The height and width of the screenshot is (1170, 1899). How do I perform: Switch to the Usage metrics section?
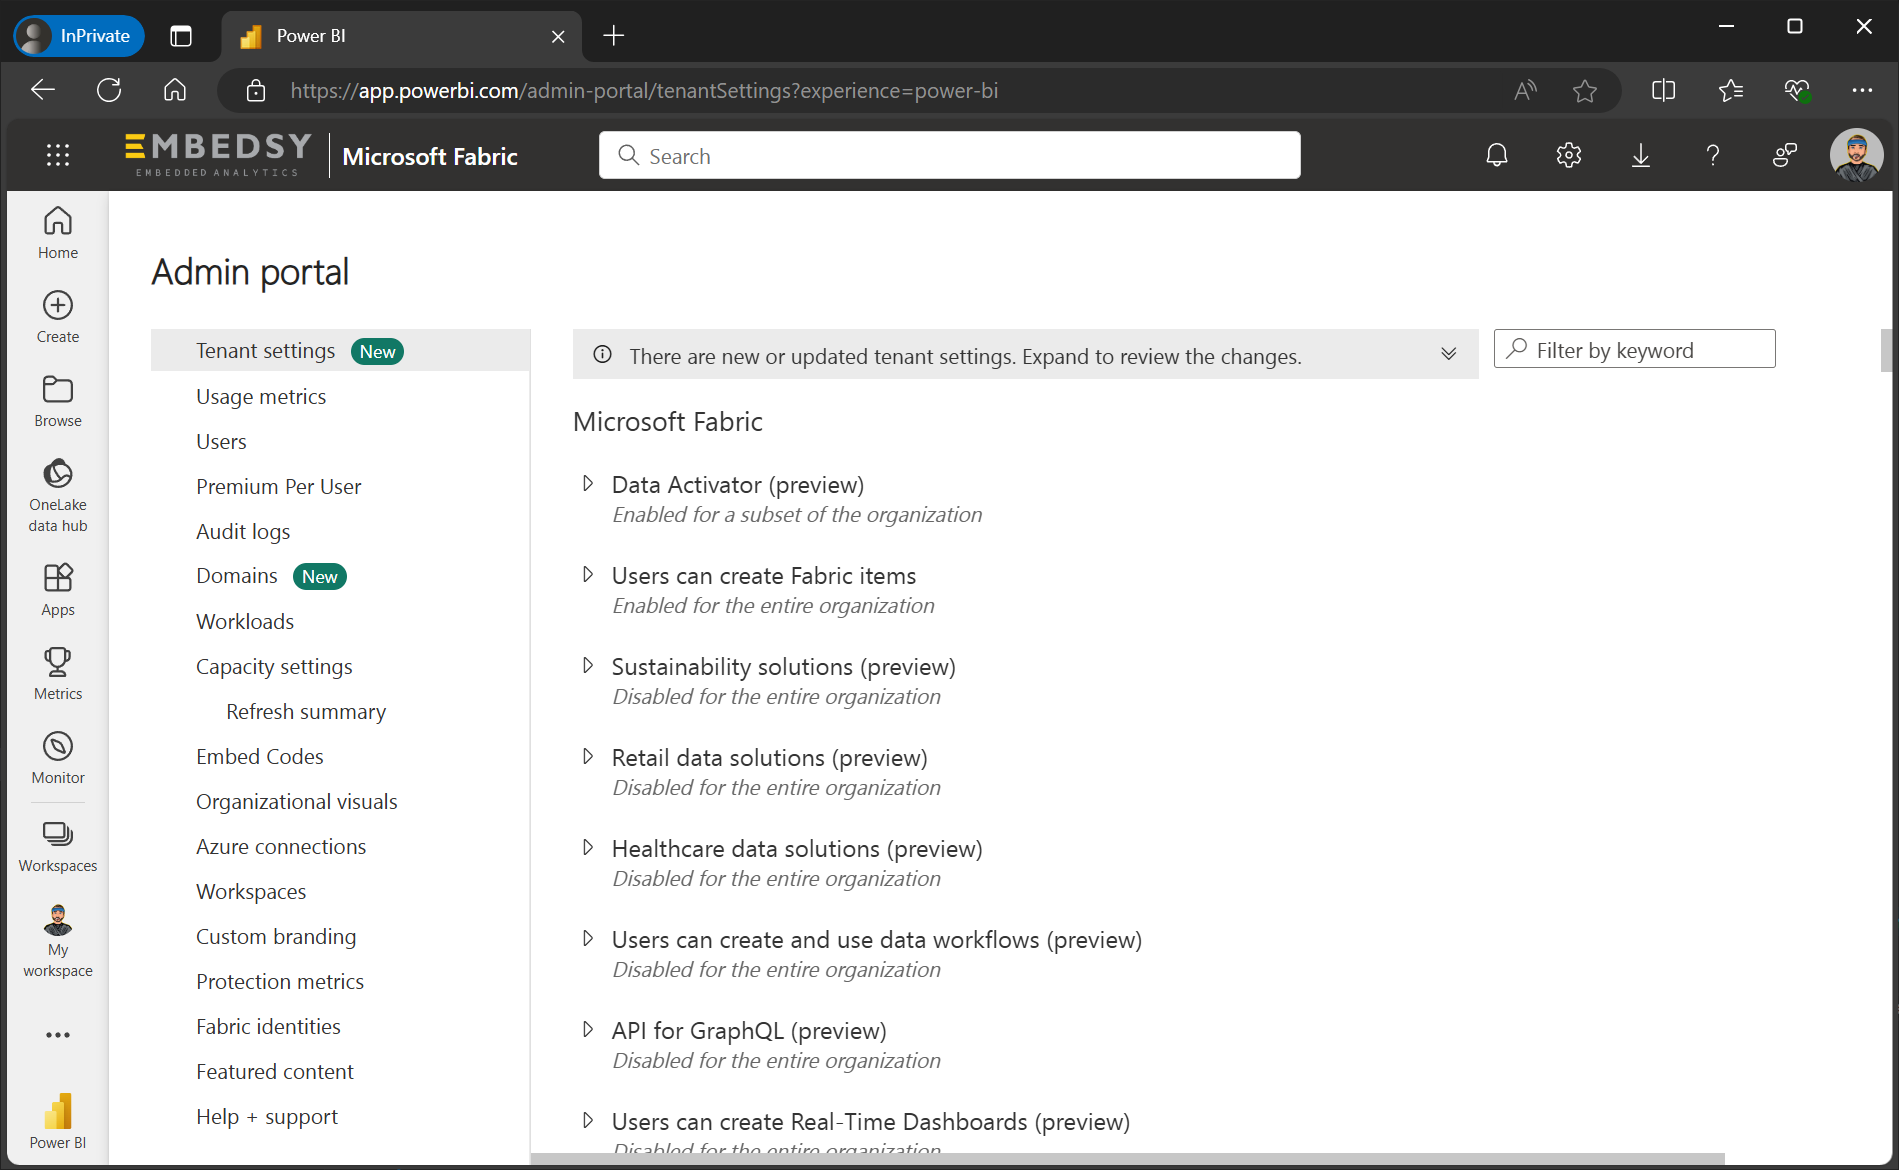[x=261, y=396]
